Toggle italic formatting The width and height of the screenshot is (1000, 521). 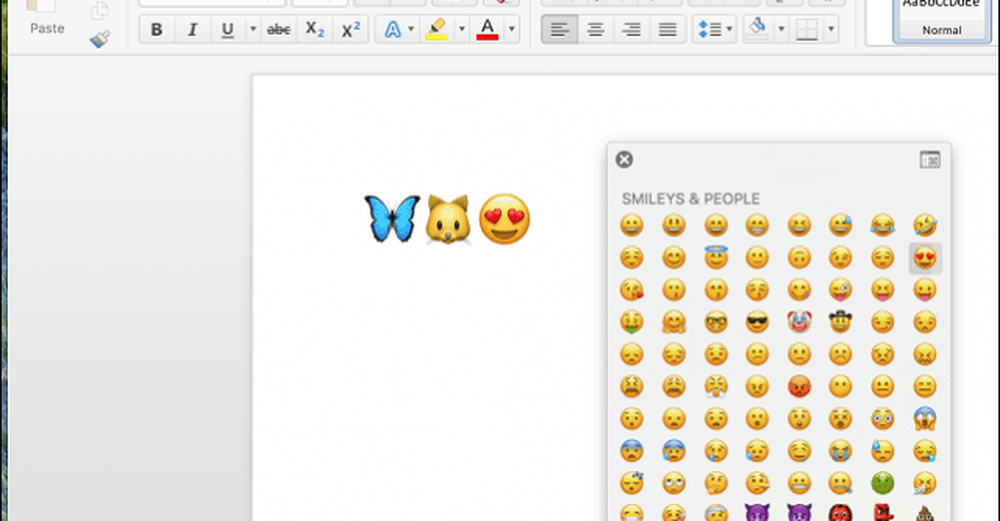(x=191, y=30)
